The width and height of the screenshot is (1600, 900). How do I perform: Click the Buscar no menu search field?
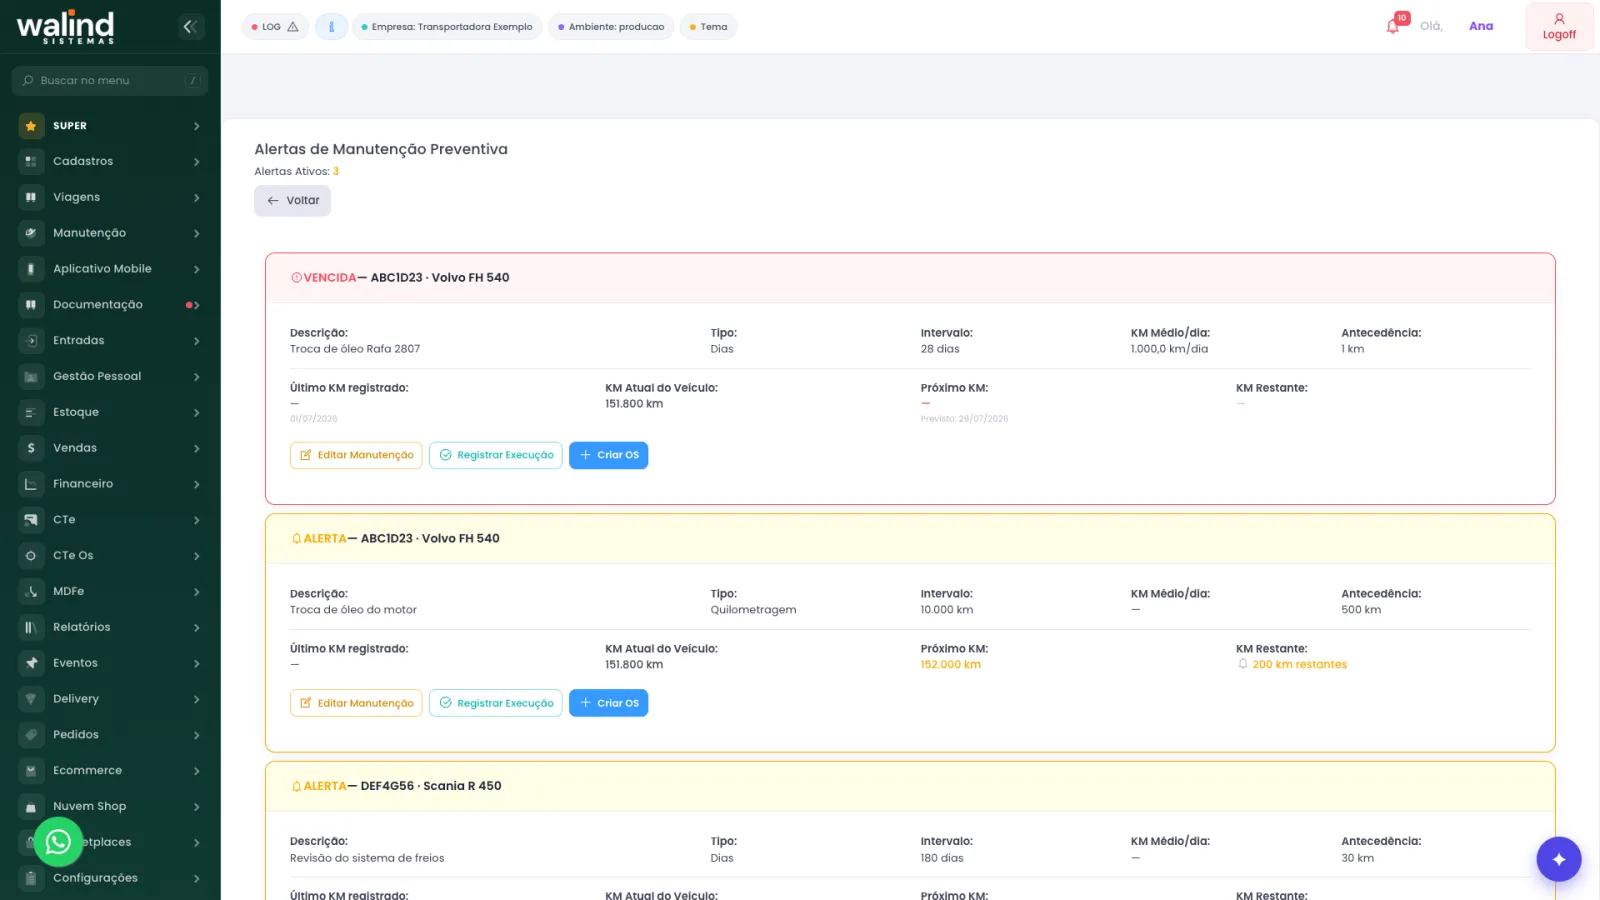pos(110,81)
